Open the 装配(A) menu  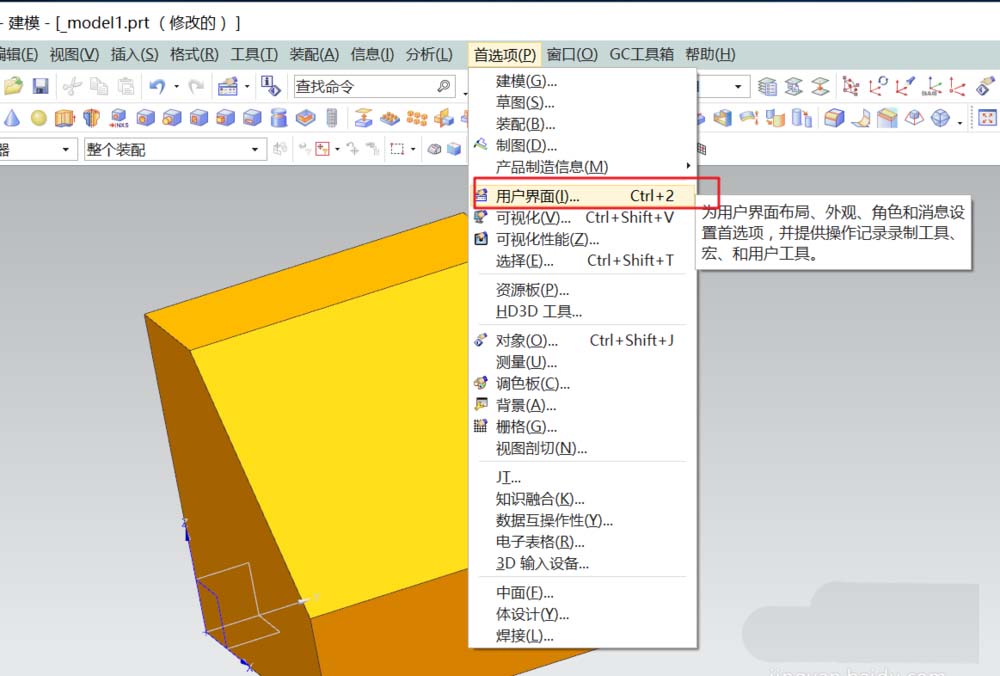[314, 55]
